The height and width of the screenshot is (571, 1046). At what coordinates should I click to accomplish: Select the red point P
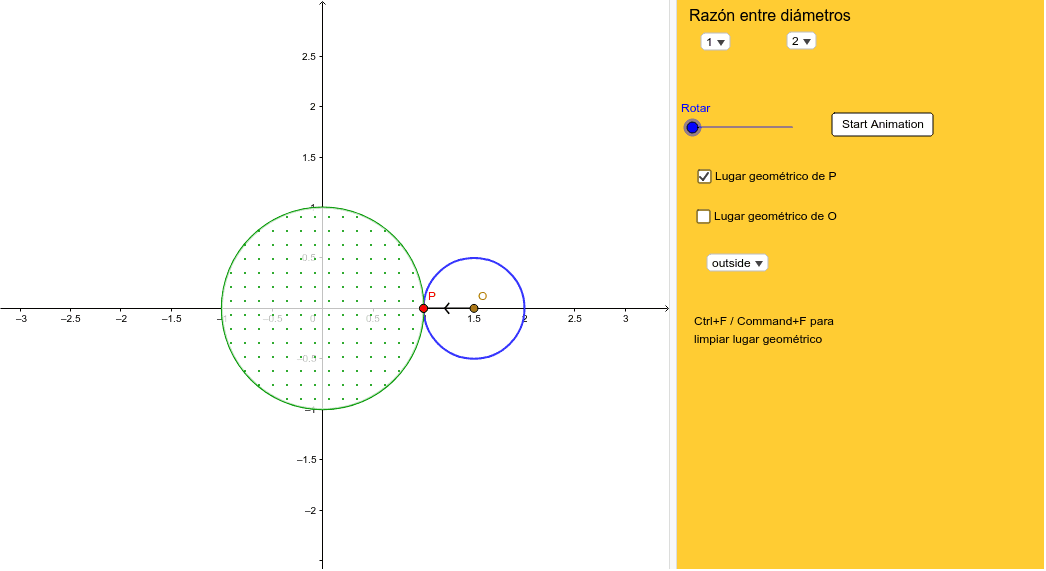coord(424,308)
